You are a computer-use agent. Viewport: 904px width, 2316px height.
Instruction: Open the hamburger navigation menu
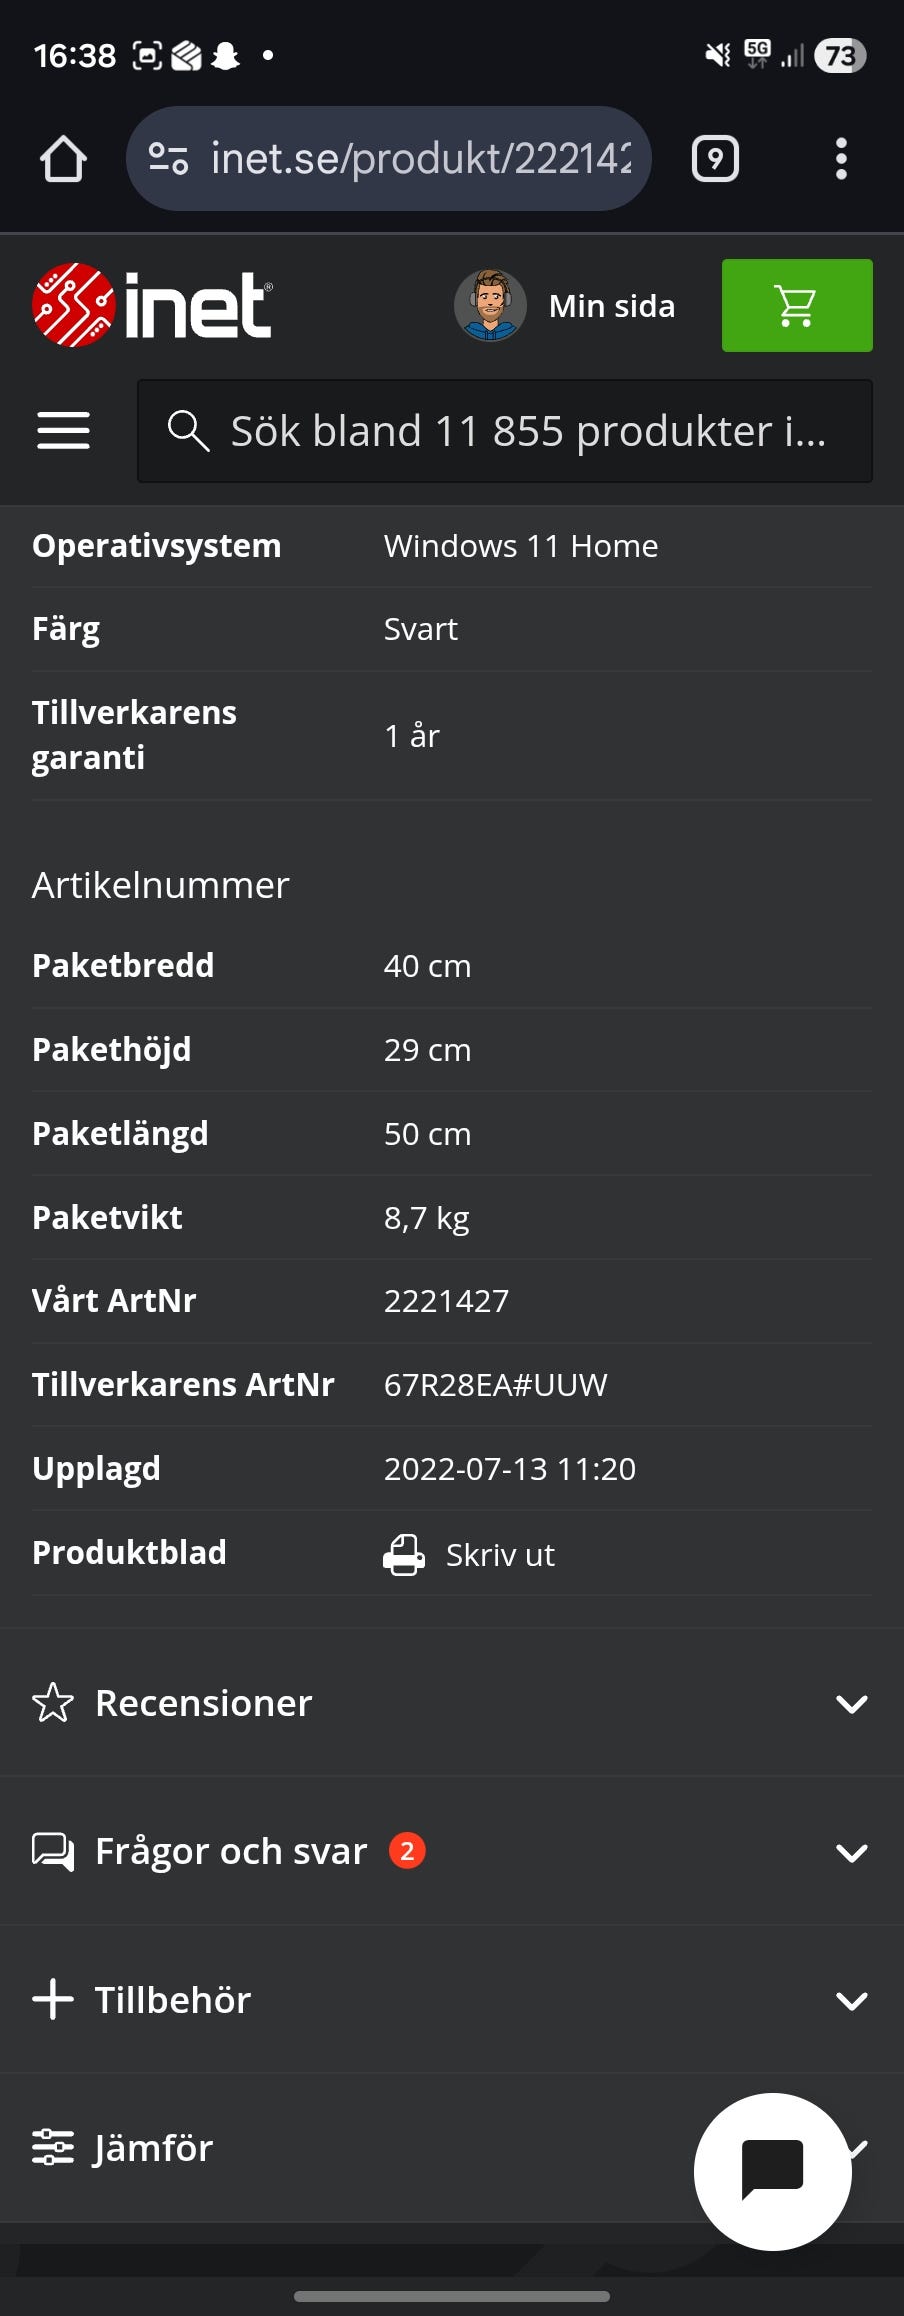point(63,430)
